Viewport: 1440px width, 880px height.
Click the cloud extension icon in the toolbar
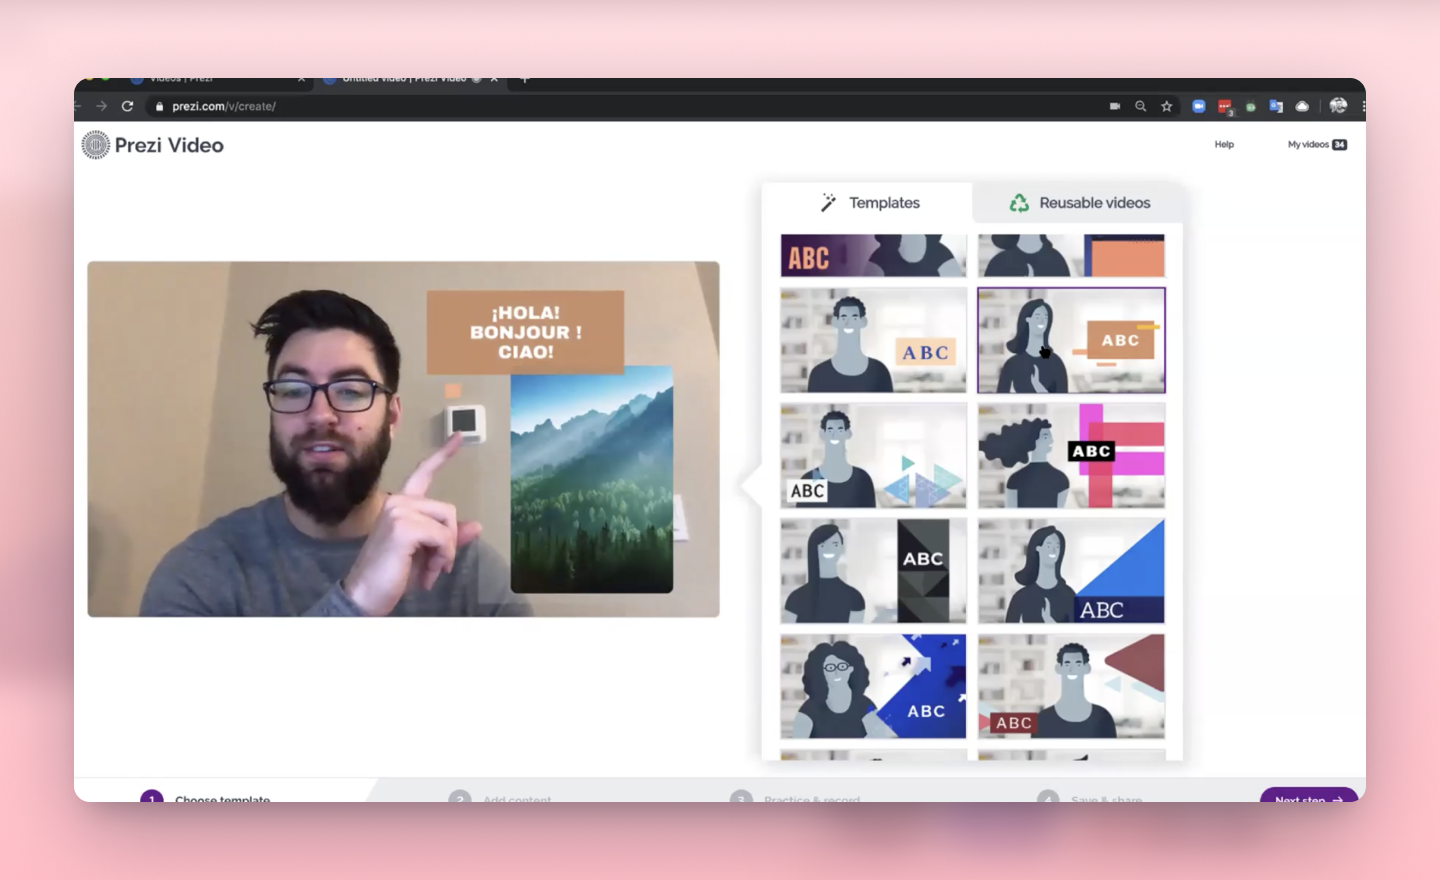pos(1303,106)
